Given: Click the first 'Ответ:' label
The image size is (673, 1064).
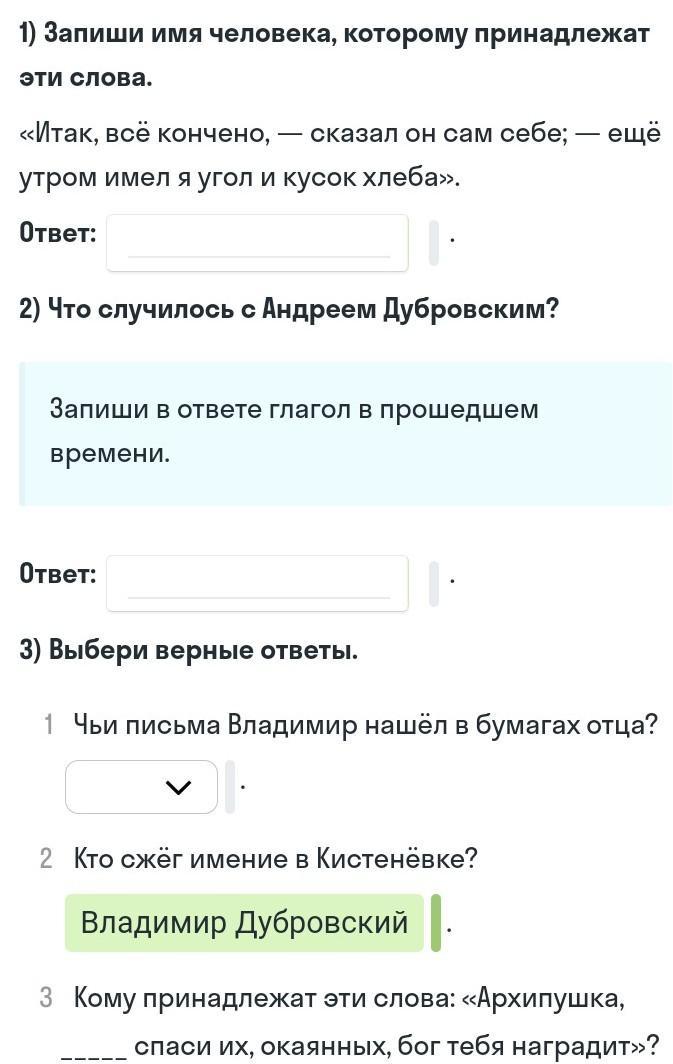Looking at the screenshot, I should pyautogui.click(x=58, y=233).
